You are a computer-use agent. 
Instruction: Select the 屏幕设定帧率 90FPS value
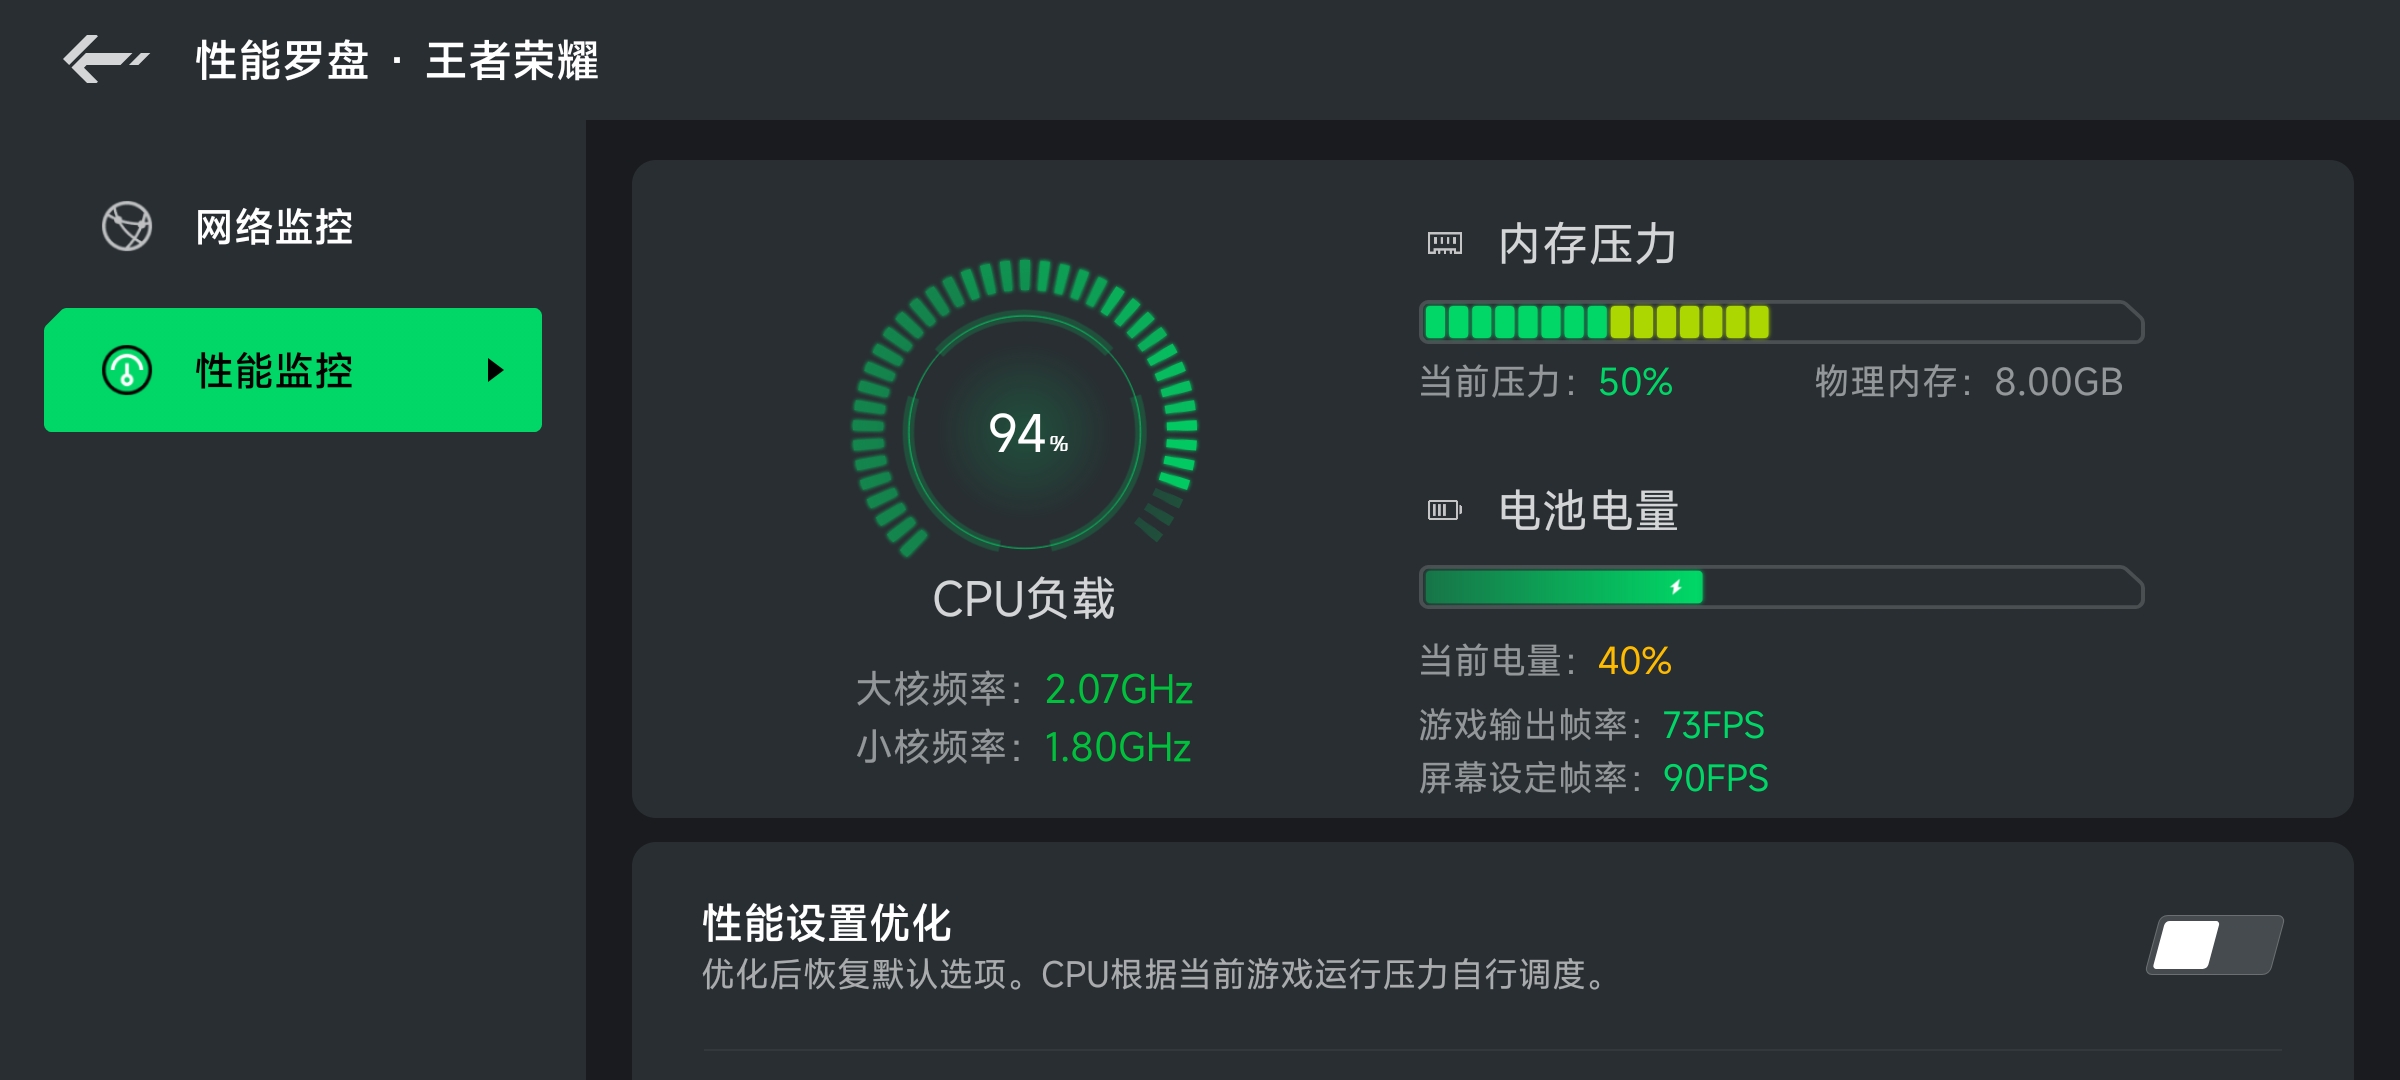pyautogui.click(x=1715, y=778)
